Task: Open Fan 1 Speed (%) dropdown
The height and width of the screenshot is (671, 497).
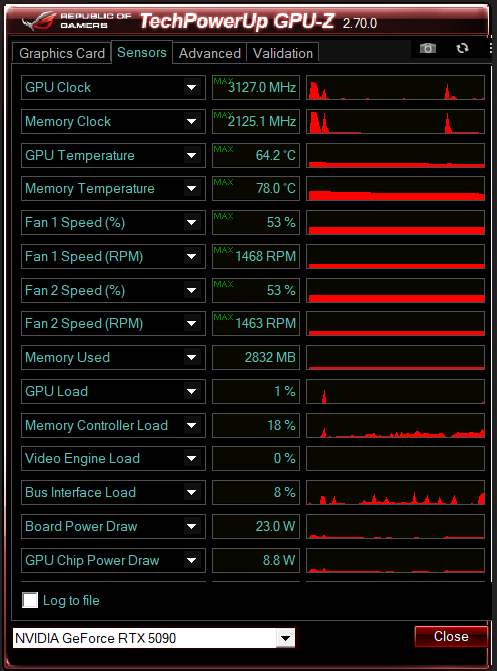Action: point(191,223)
